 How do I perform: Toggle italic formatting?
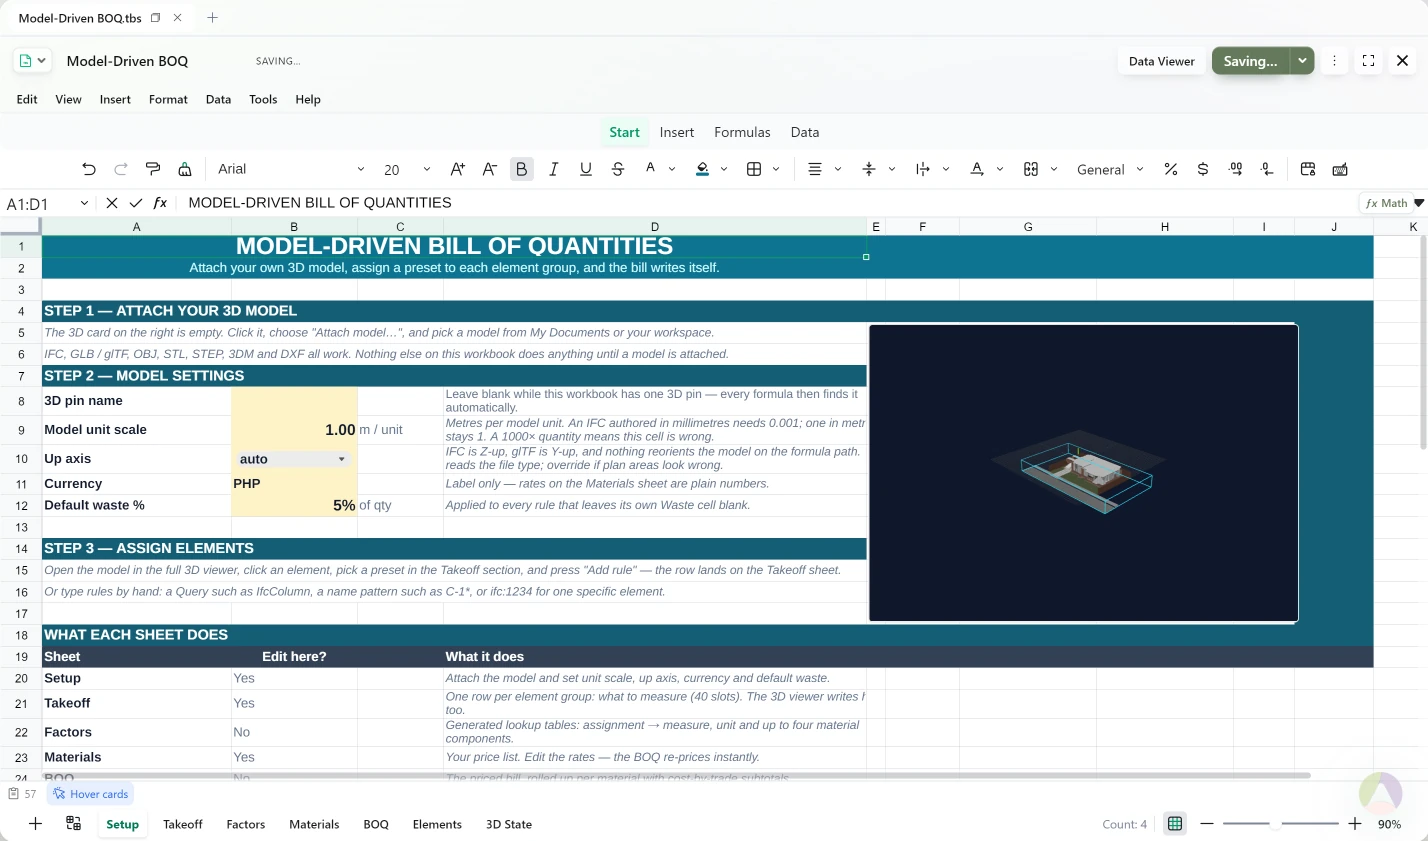[x=553, y=169]
